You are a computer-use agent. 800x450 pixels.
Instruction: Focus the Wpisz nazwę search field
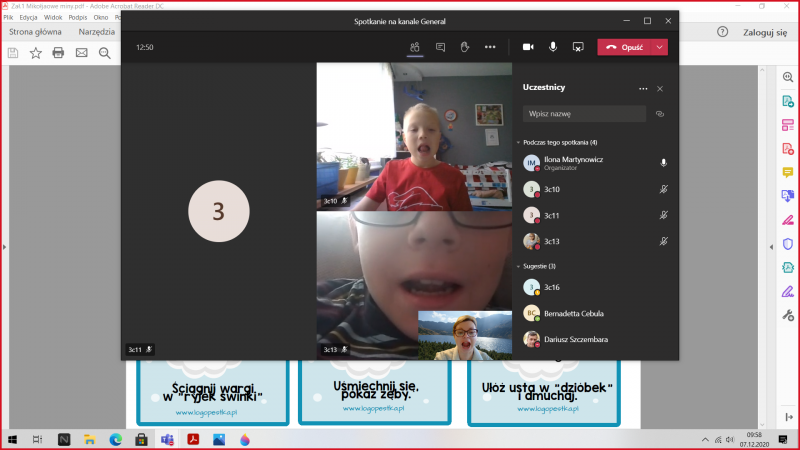(x=584, y=114)
